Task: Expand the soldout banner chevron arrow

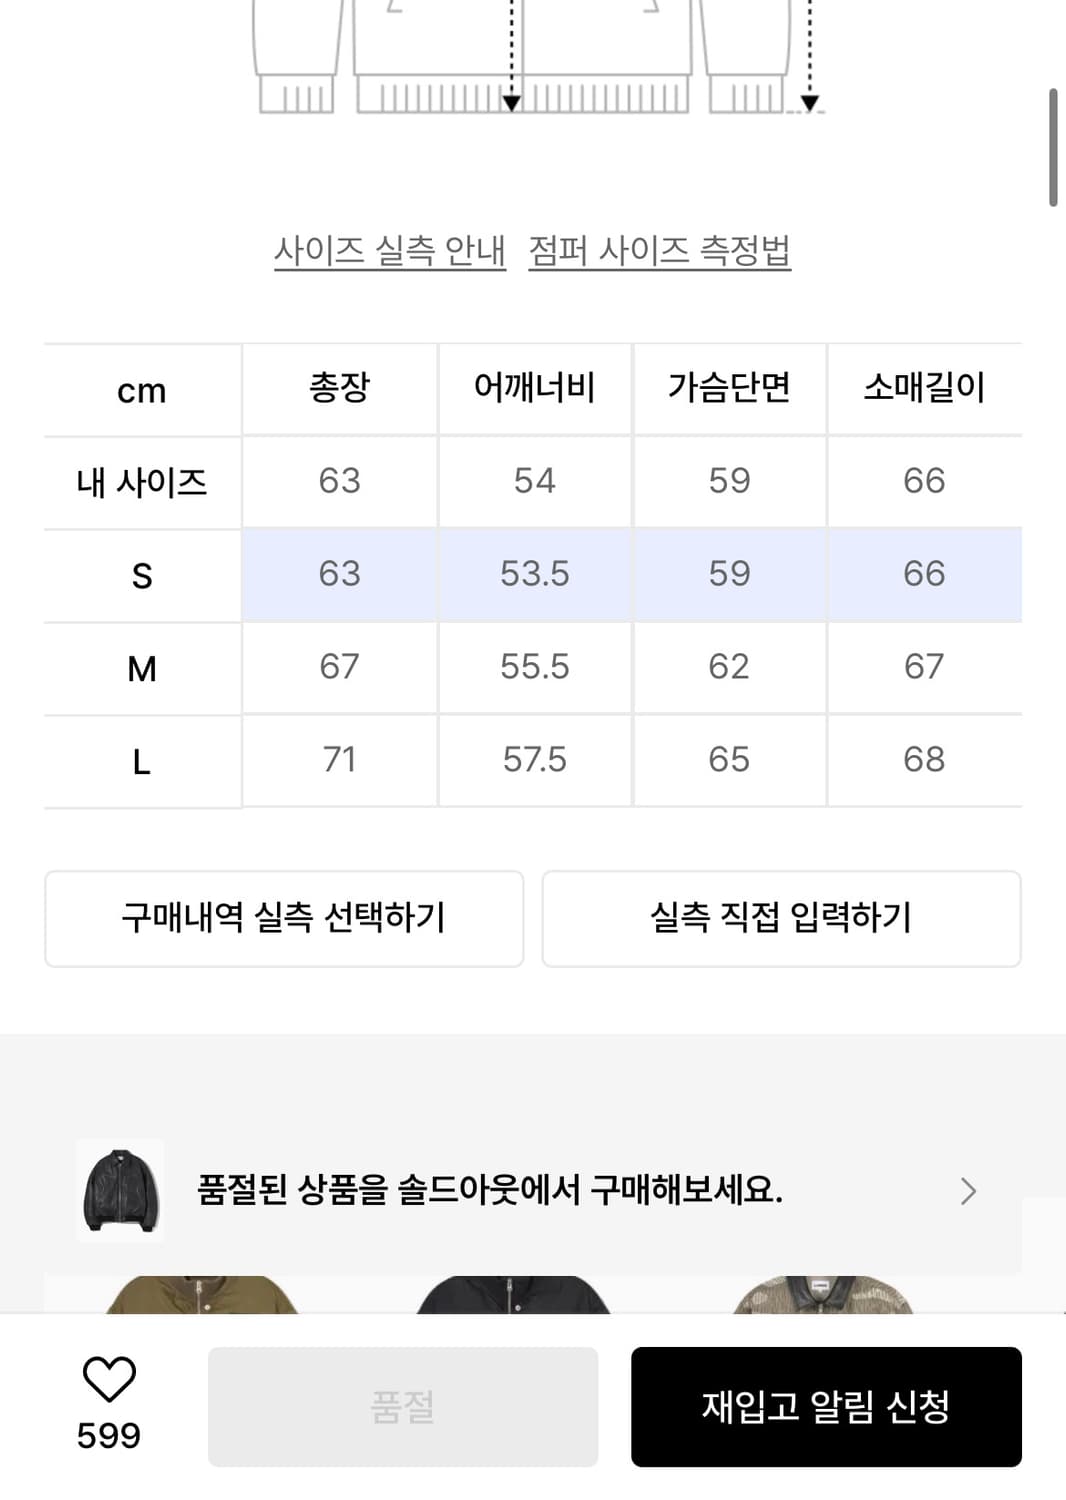Action: [x=967, y=1191]
